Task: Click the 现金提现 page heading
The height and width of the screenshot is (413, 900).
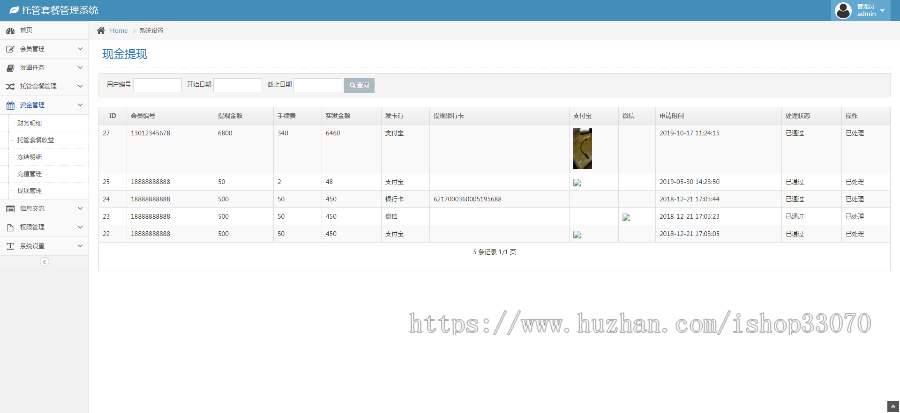Action: (125, 54)
